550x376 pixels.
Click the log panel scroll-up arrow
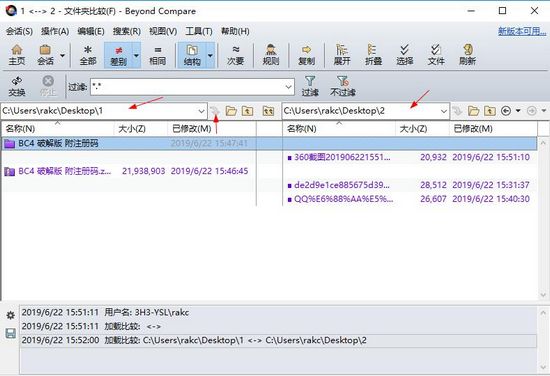coord(543,312)
